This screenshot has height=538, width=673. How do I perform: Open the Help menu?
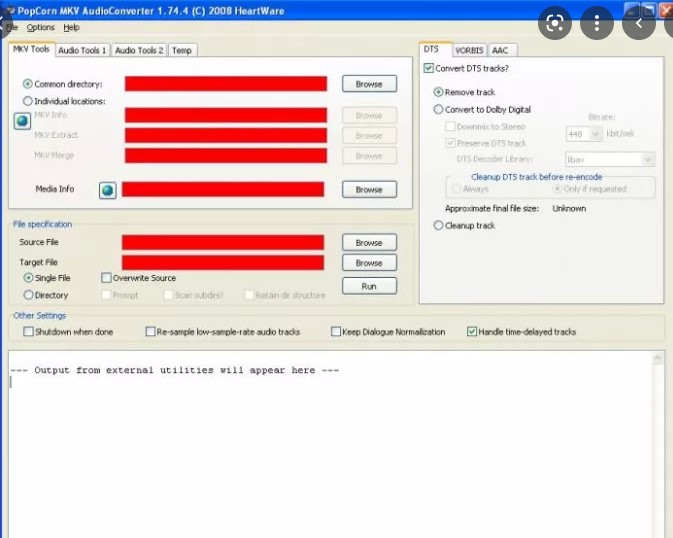point(71,27)
